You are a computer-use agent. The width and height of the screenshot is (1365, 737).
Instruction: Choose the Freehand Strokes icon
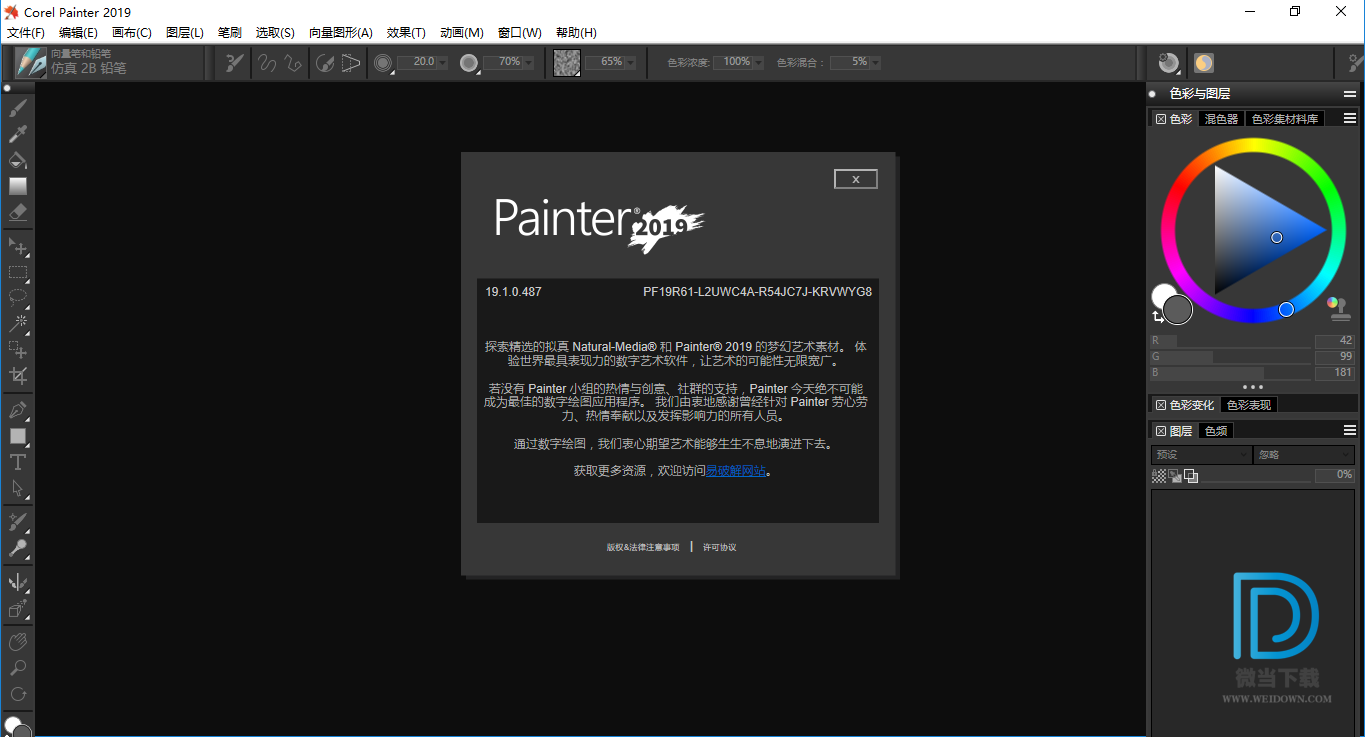click(266, 63)
